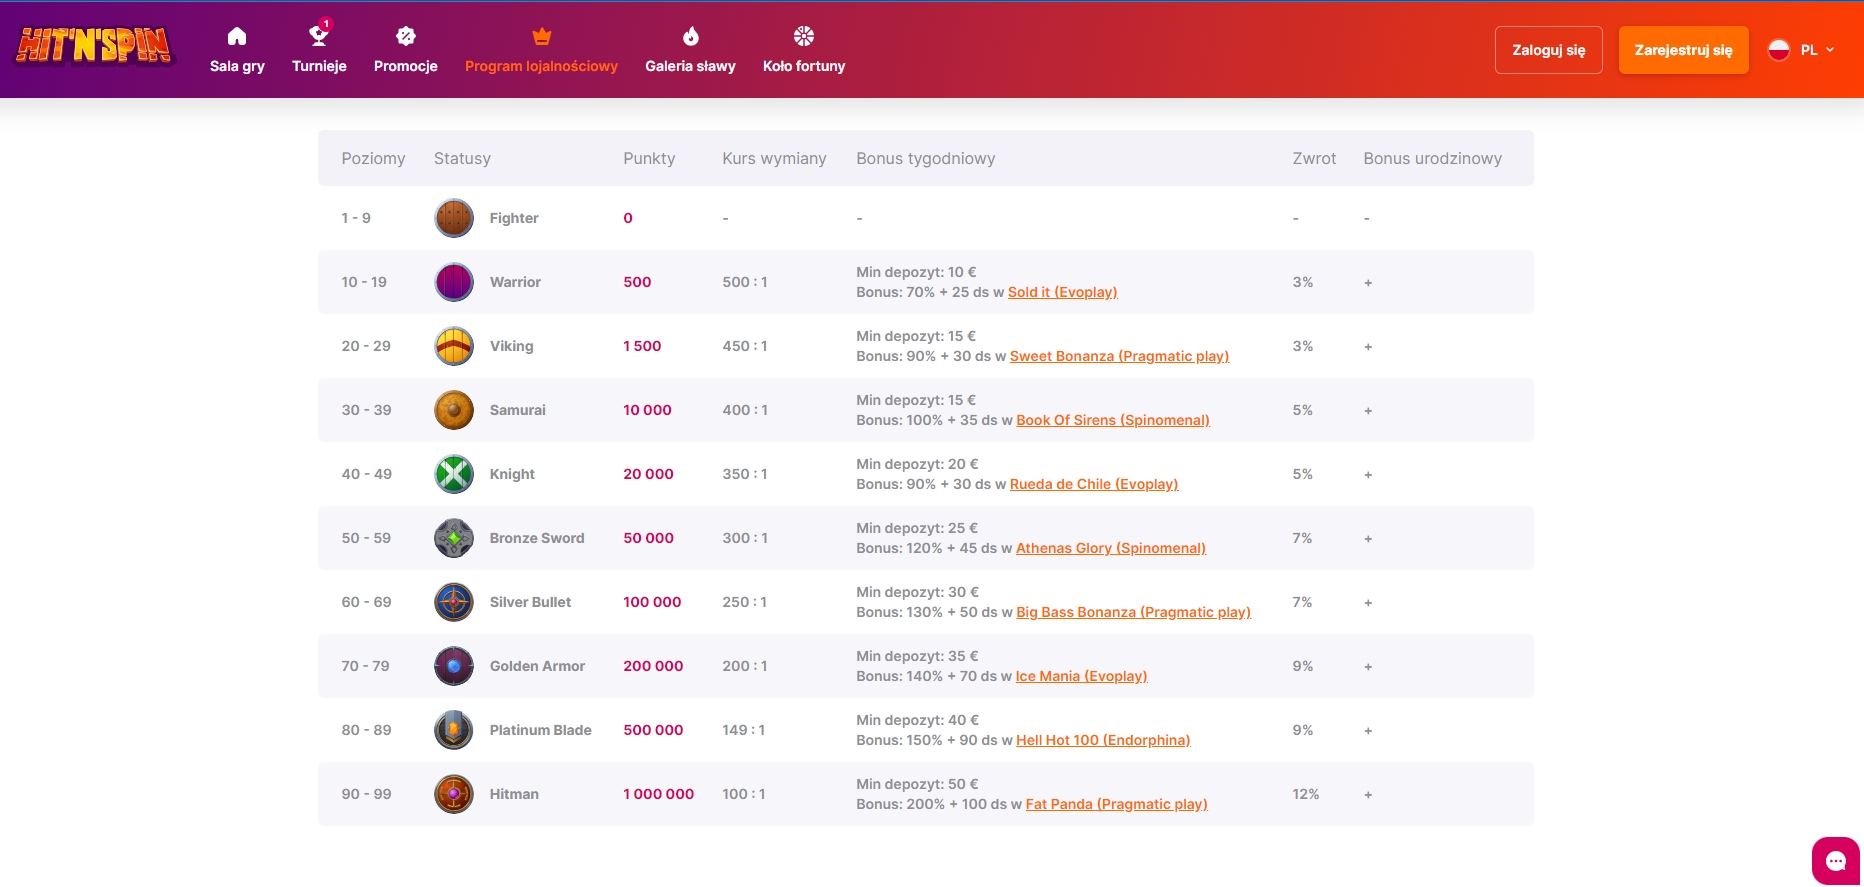The width and height of the screenshot is (1864, 887).
Task: Click the 10 000 points value
Action: click(x=647, y=410)
